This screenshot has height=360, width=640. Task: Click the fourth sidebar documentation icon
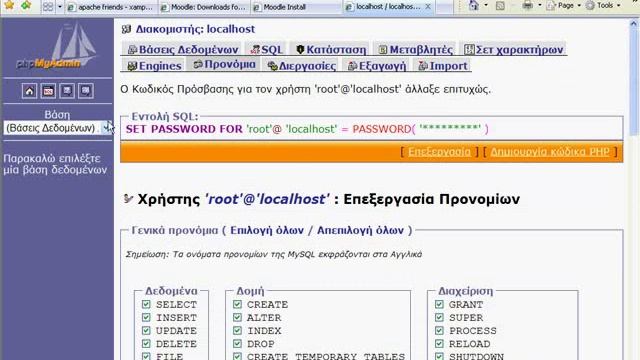click(86, 91)
